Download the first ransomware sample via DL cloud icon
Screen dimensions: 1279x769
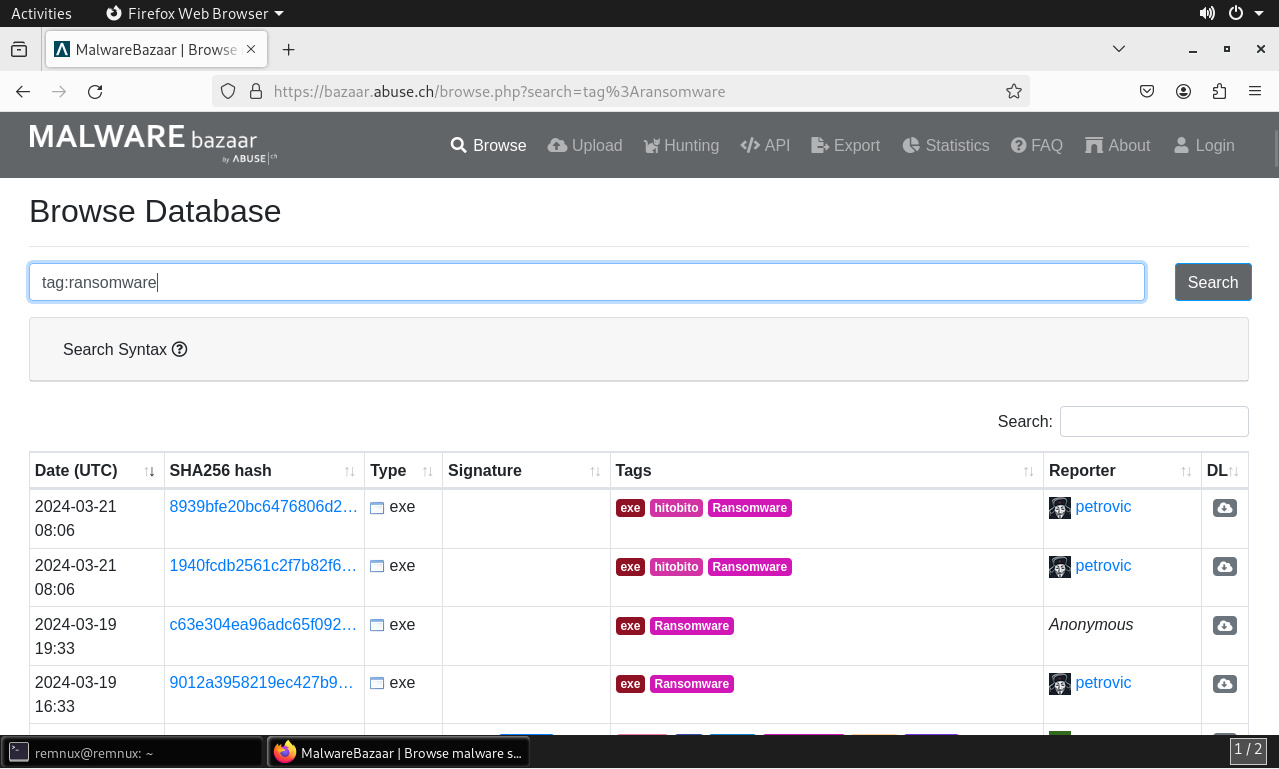coord(1224,507)
